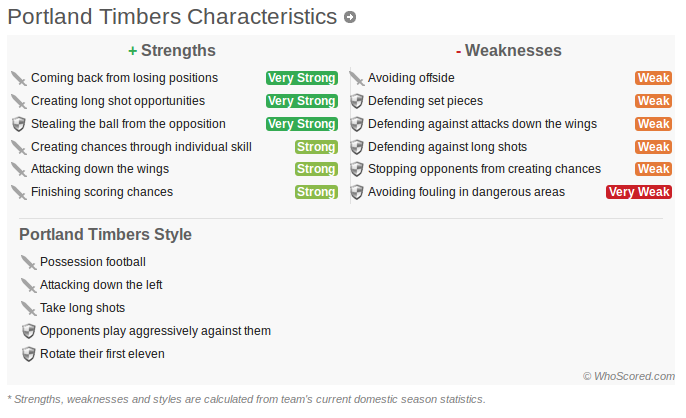Screen dimensions: 686x418
Task: Open the Attacking down the wings strength
Action: [x=100, y=169]
